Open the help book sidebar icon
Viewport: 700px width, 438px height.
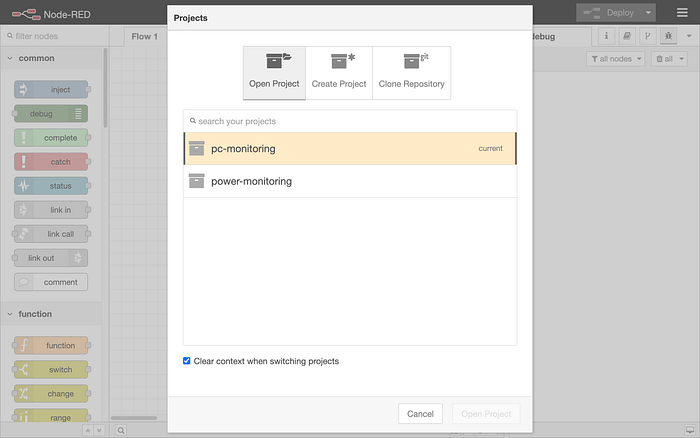pyautogui.click(x=627, y=36)
